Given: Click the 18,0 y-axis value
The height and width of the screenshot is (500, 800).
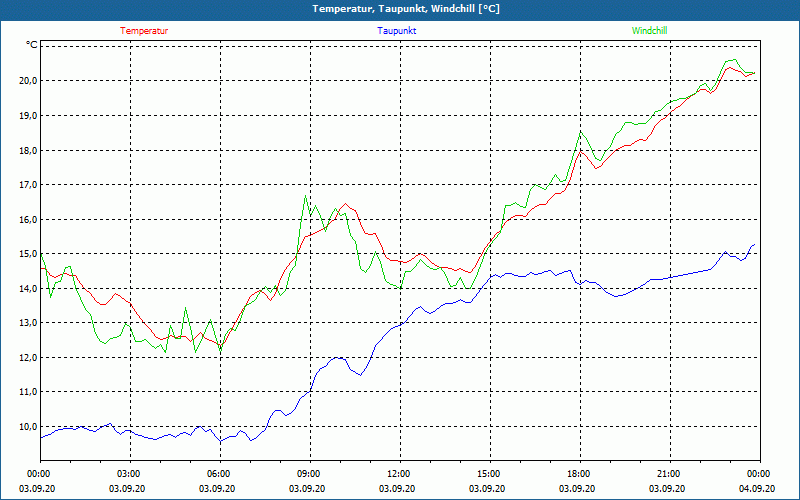Looking at the screenshot, I should pyautogui.click(x=28, y=150).
